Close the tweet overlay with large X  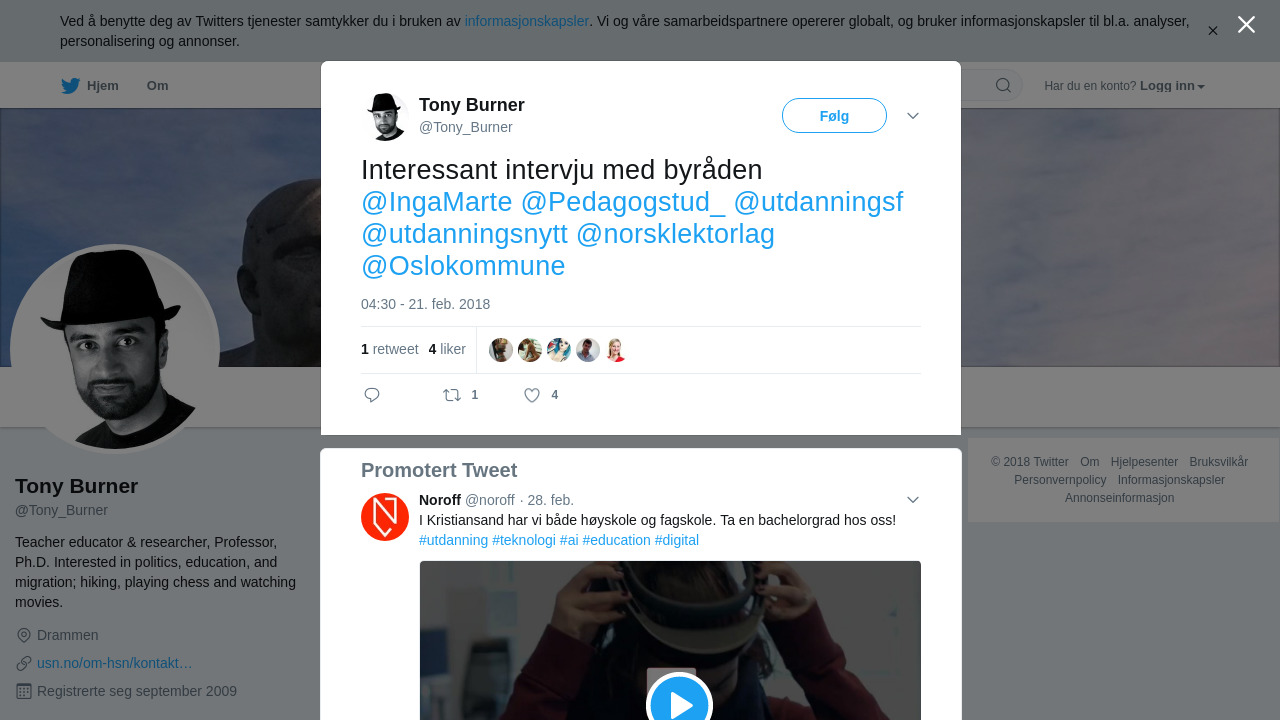[1246, 25]
